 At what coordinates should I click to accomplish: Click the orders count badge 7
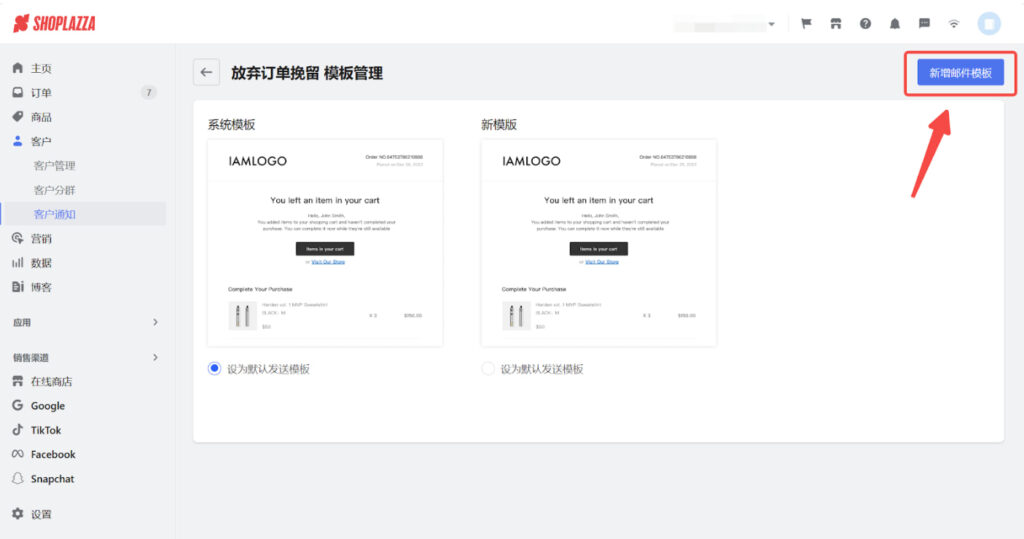pos(149,92)
